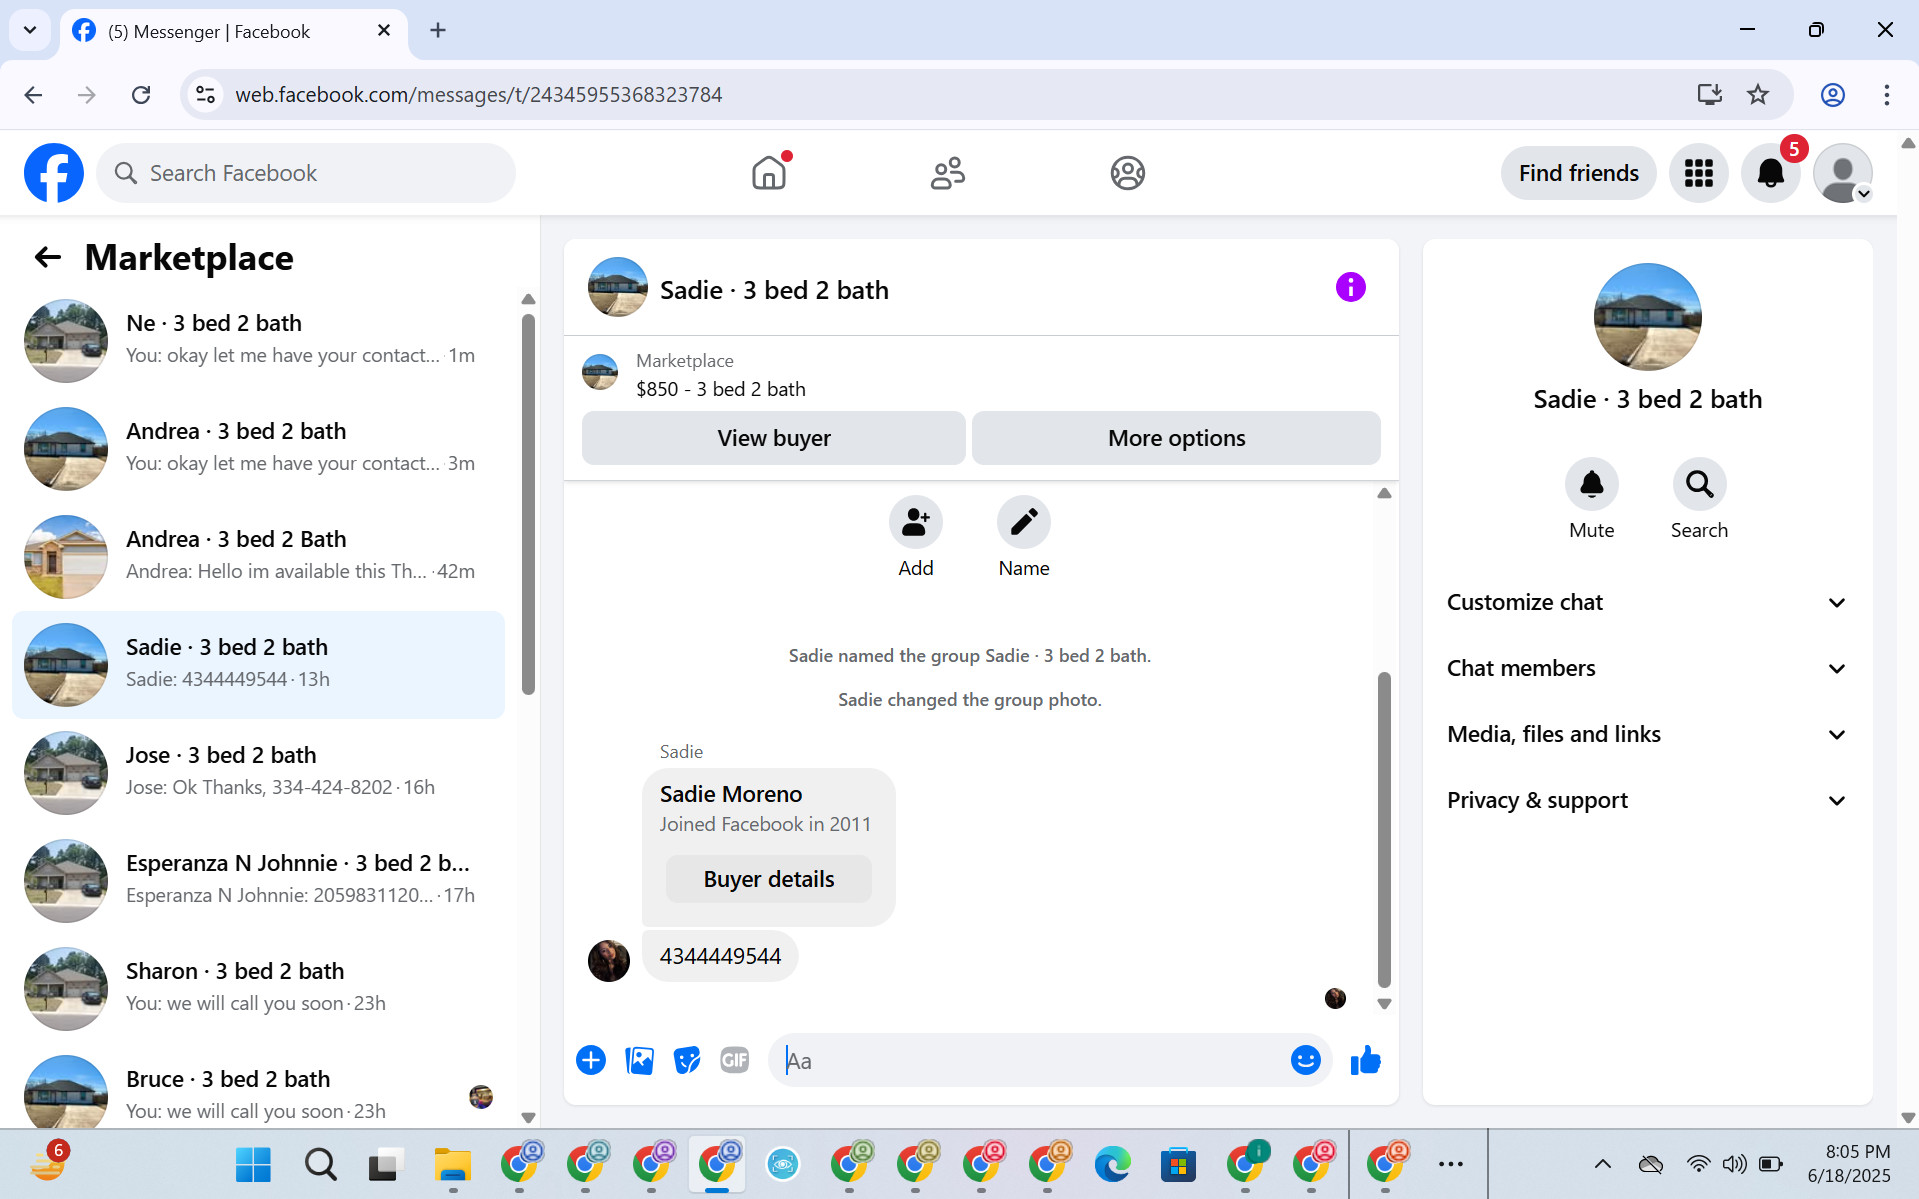
Task: Attach a photo with the image icon
Action: (x=639, y=1060)
